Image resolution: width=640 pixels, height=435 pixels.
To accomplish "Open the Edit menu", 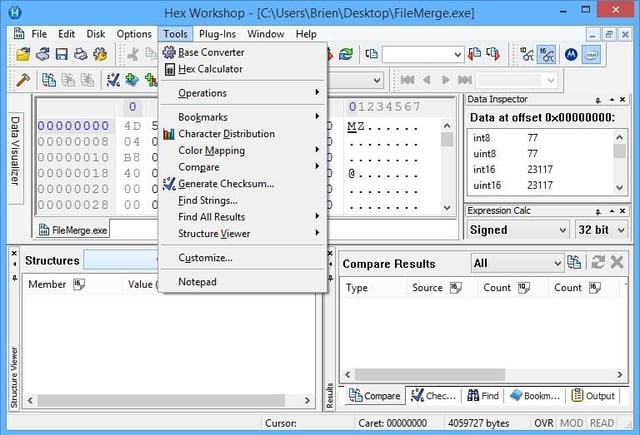I will click(x=67, y=34).
